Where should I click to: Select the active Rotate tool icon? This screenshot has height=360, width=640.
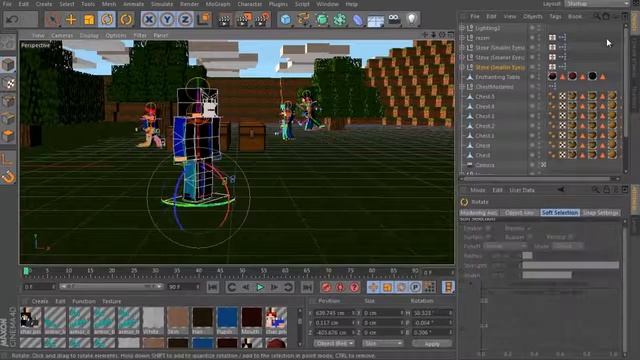pyautogui.click(x=107, y=19)
